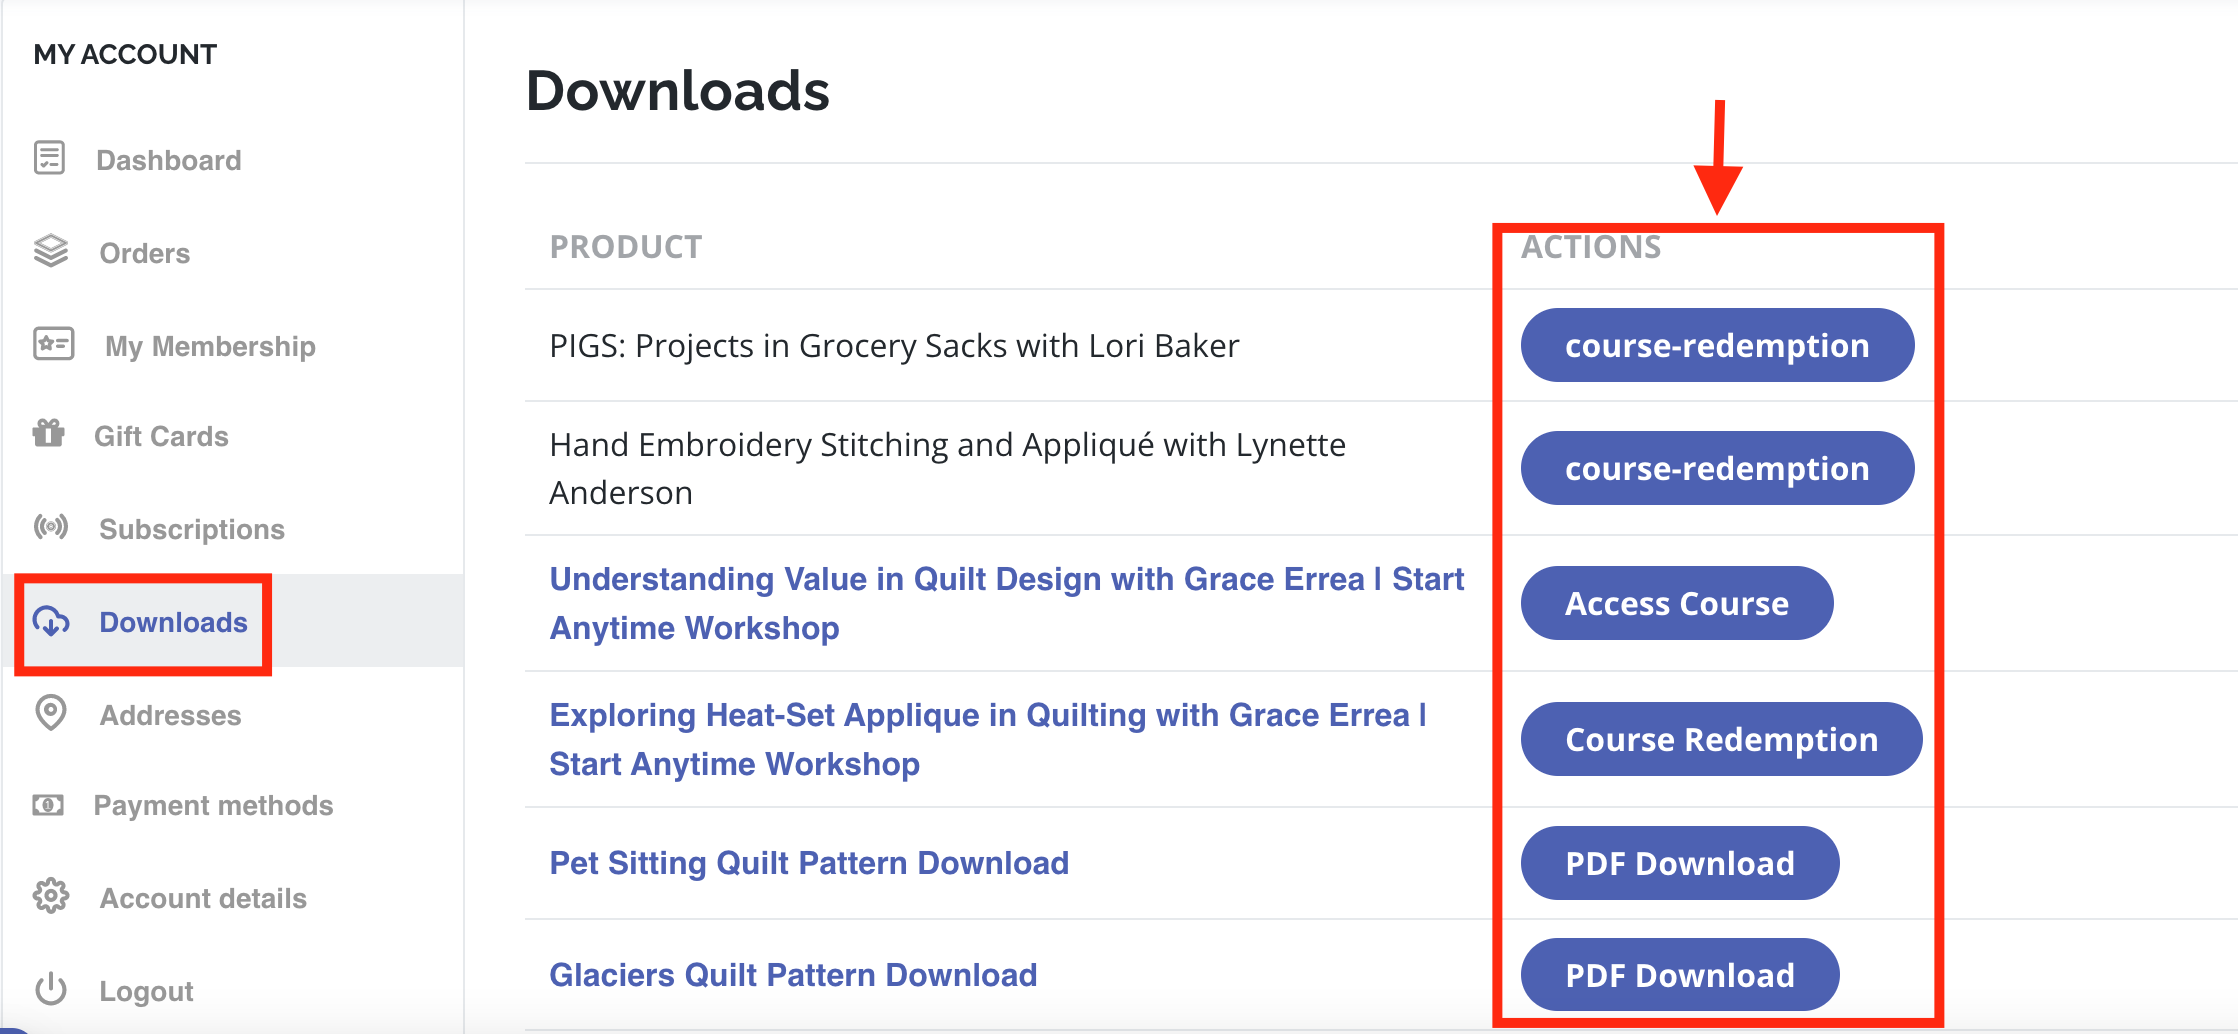This screenshot has height=1034, width=2238.
Task: Click the Payment methods cash icon
Action: coord(48,804)
